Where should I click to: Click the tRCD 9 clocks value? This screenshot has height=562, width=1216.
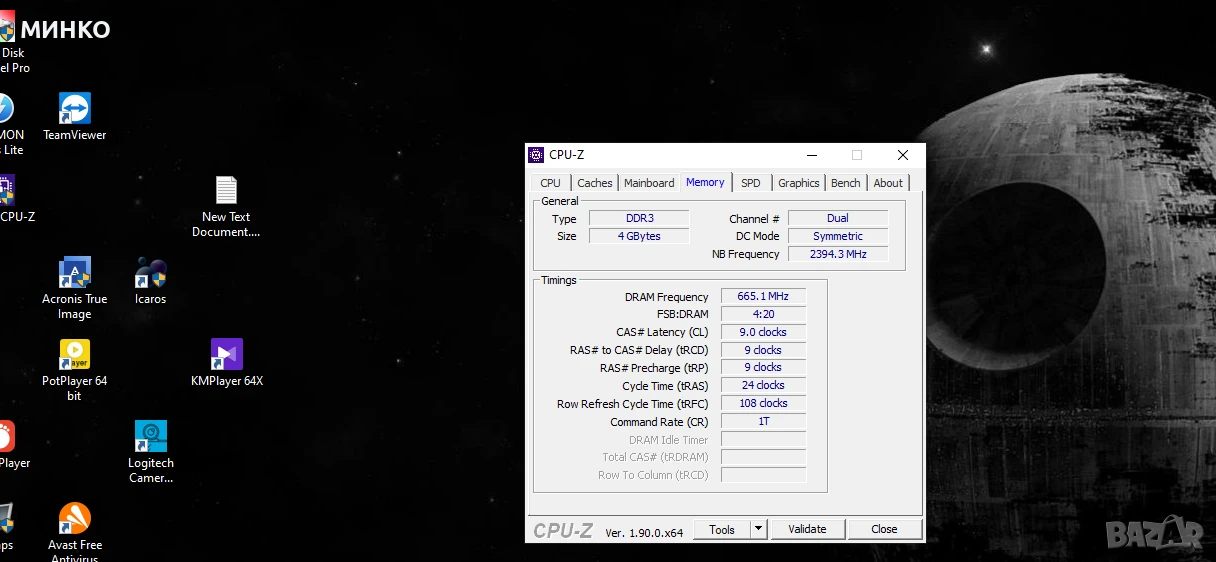763,350
